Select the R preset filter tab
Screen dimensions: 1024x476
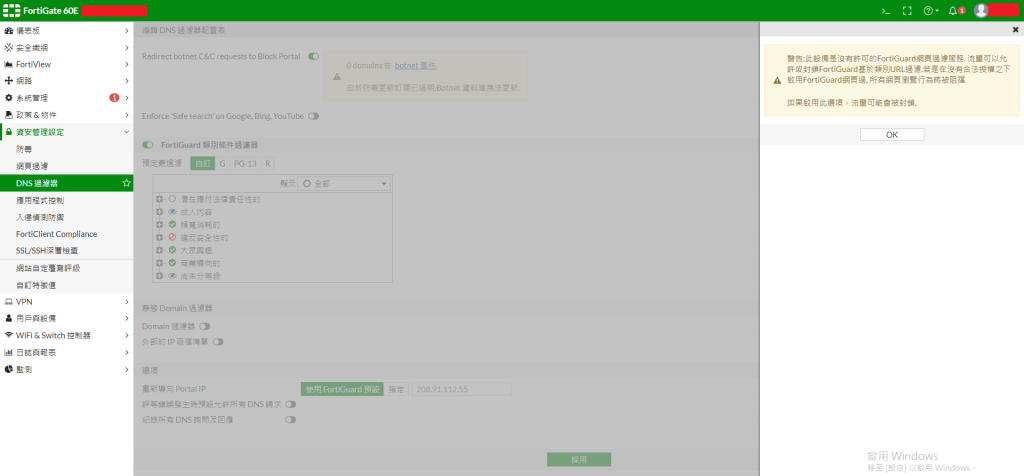(267, 163)
